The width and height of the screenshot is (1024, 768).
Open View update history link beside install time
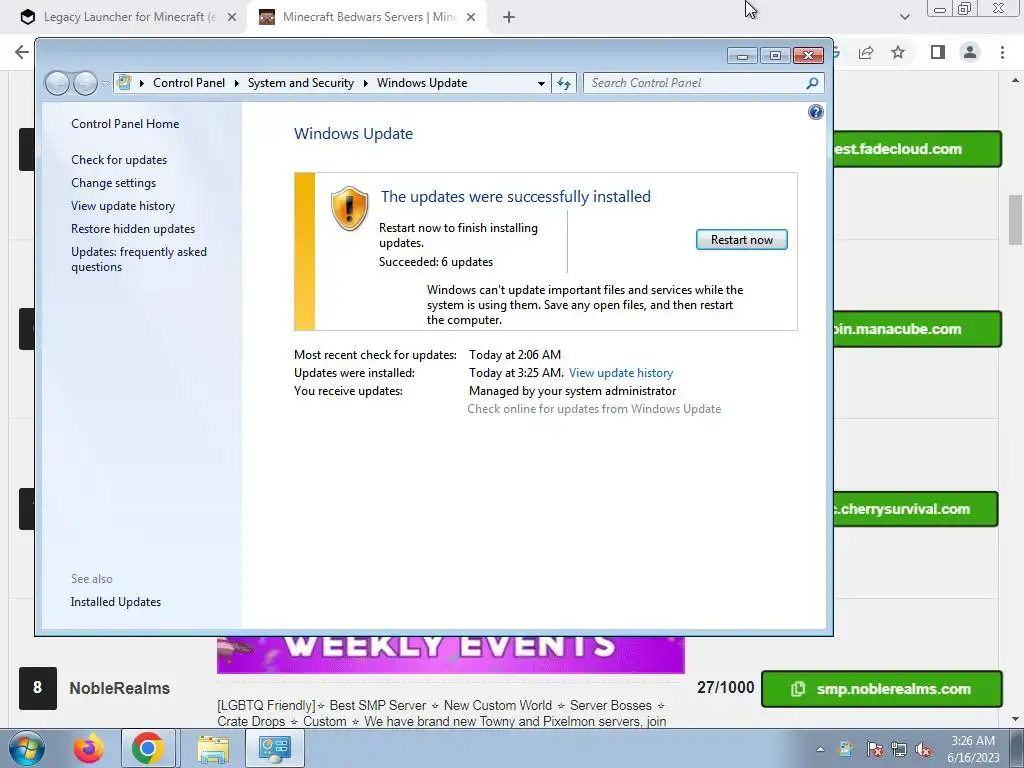tap(620, 373)
